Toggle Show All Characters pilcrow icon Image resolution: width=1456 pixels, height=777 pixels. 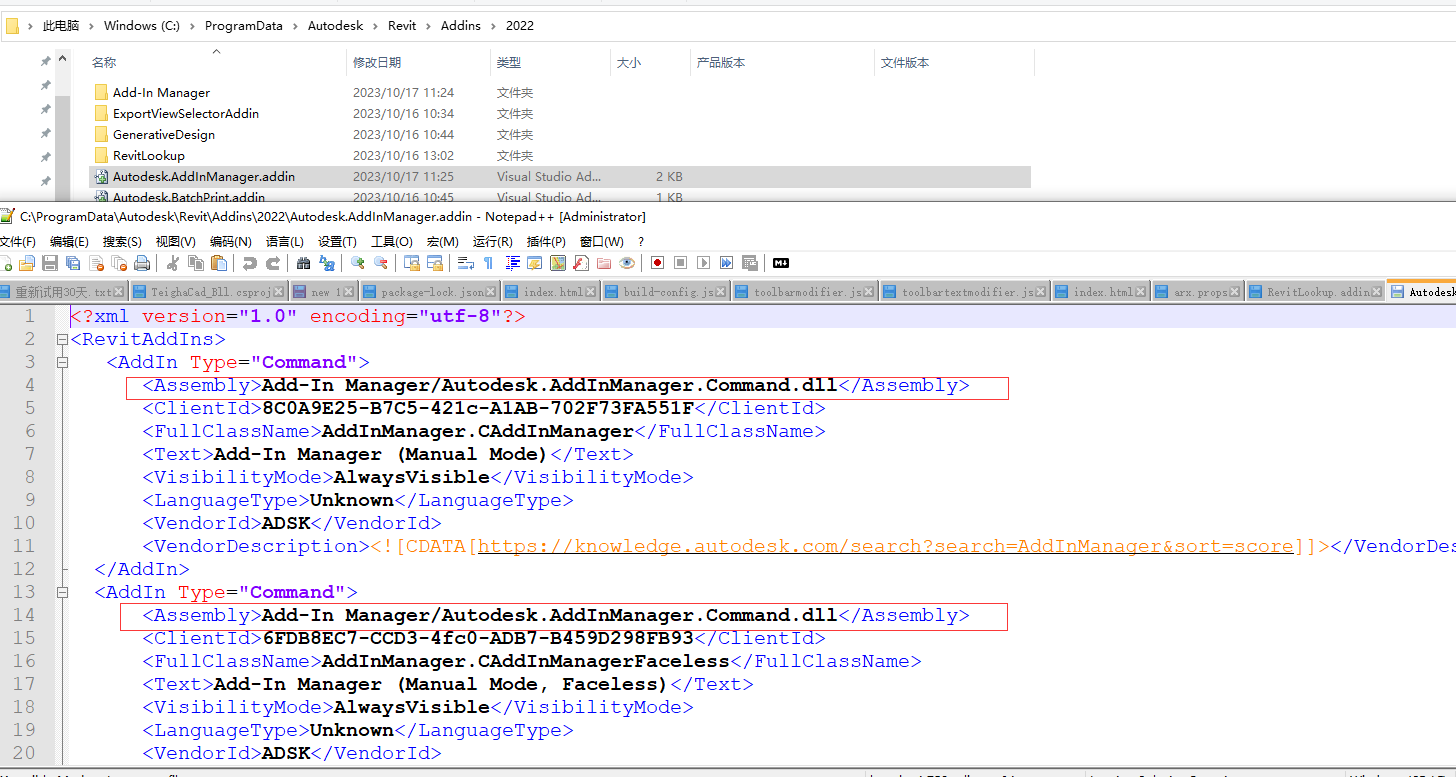488,263
